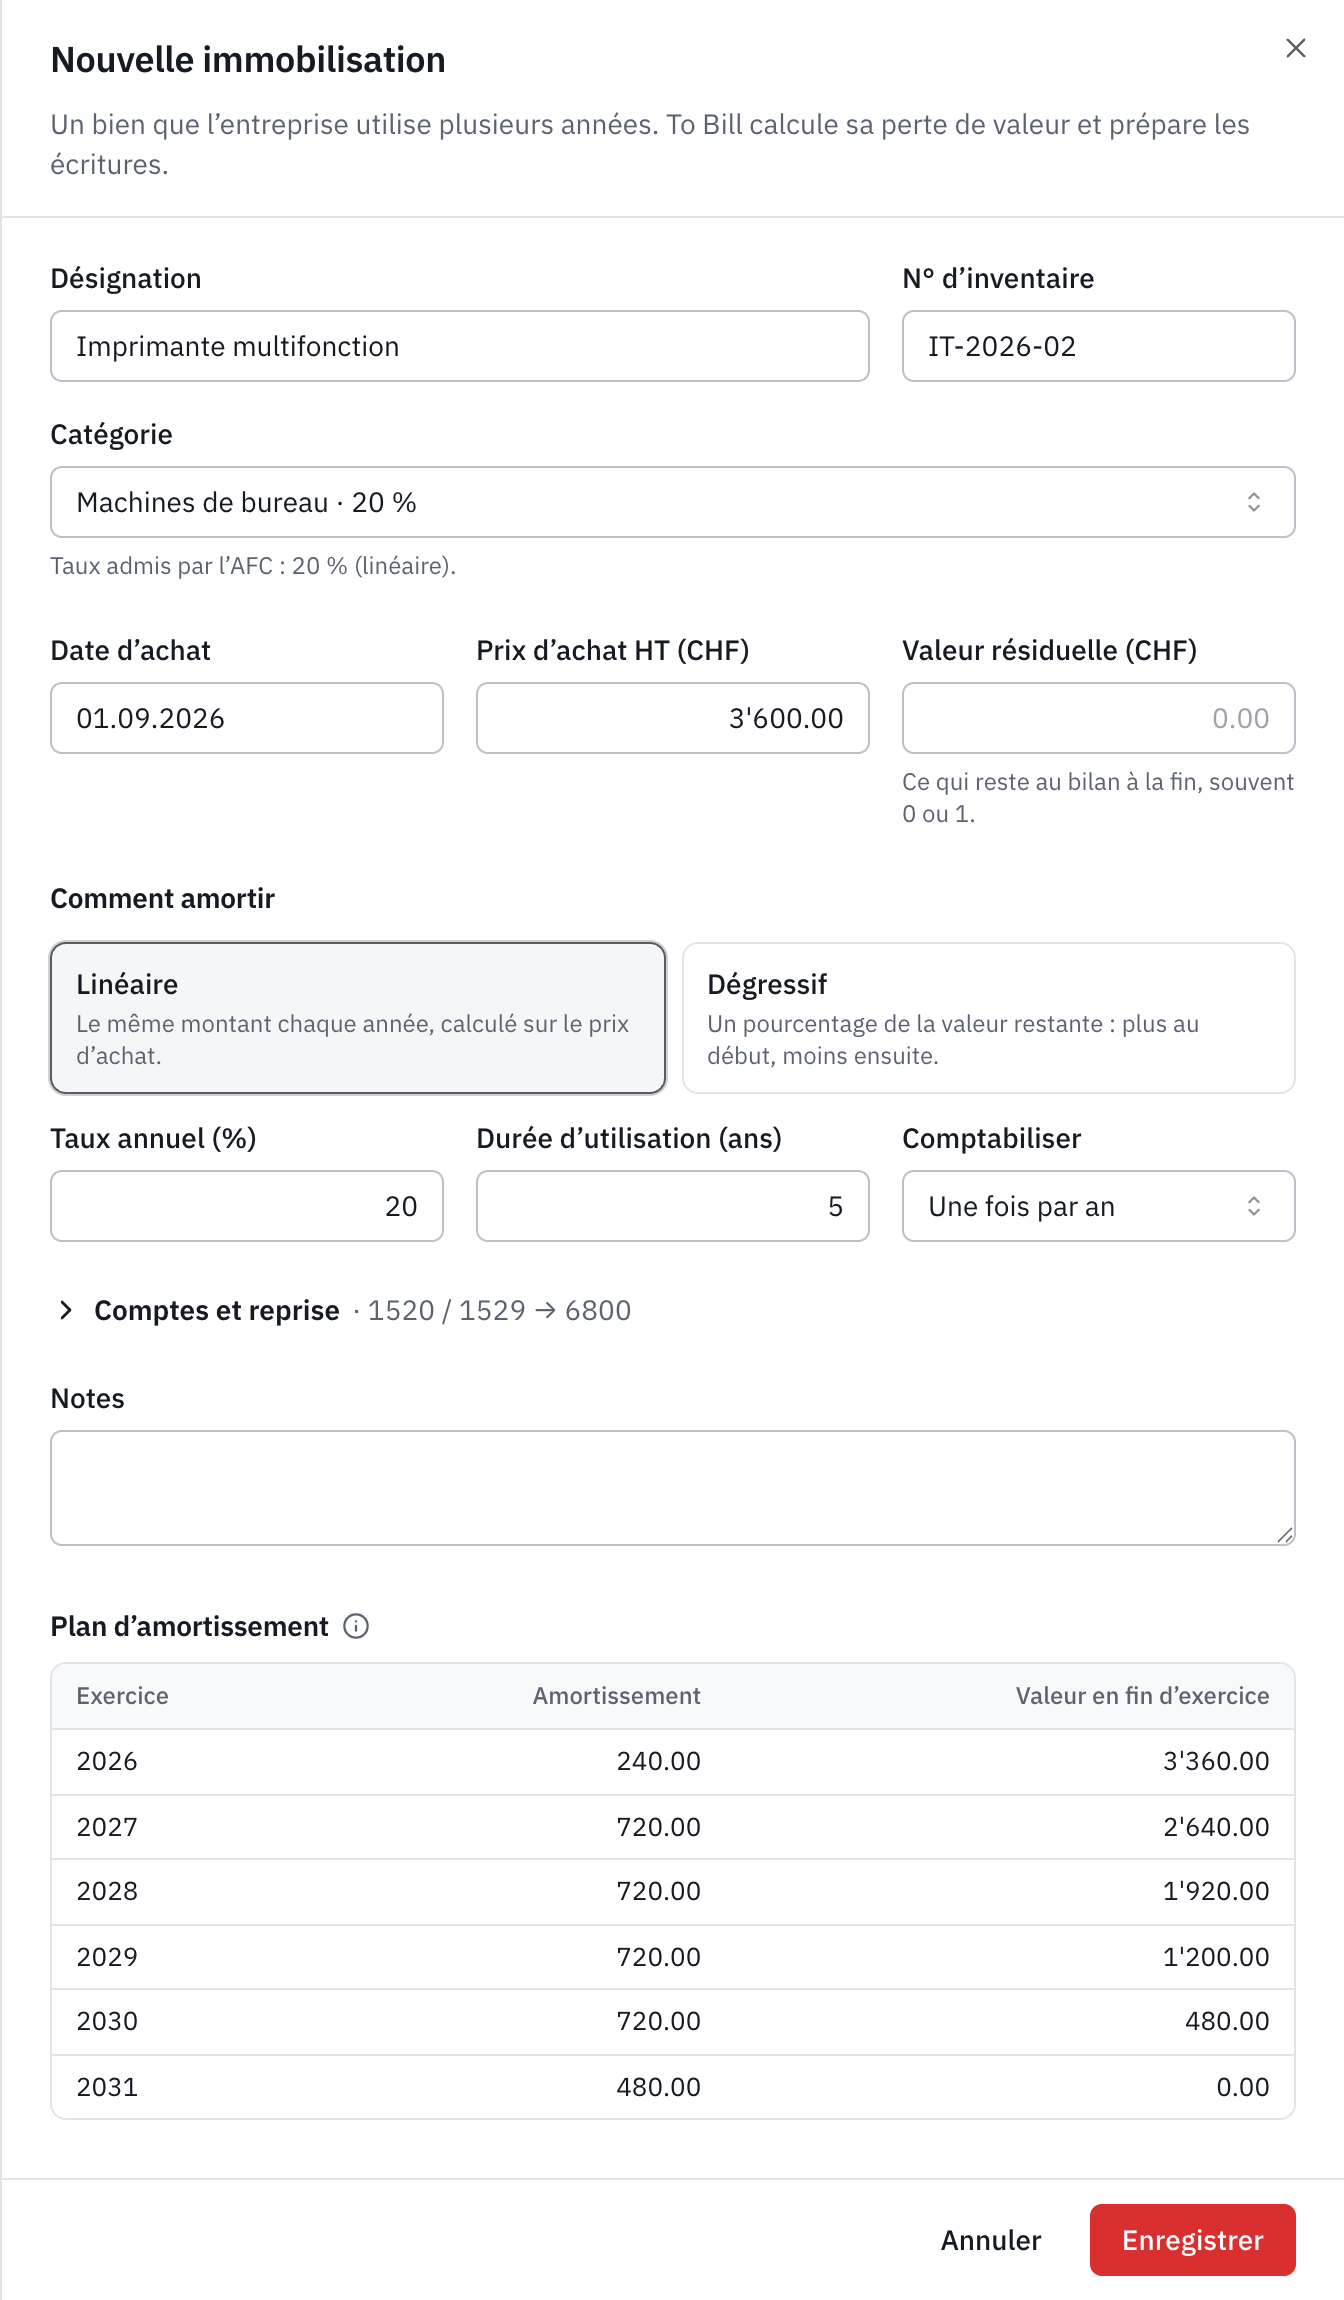Click the 1520 / 1529 → 6800 accounts summary
1344x2300 pixels.
[x=499, y=1310]
